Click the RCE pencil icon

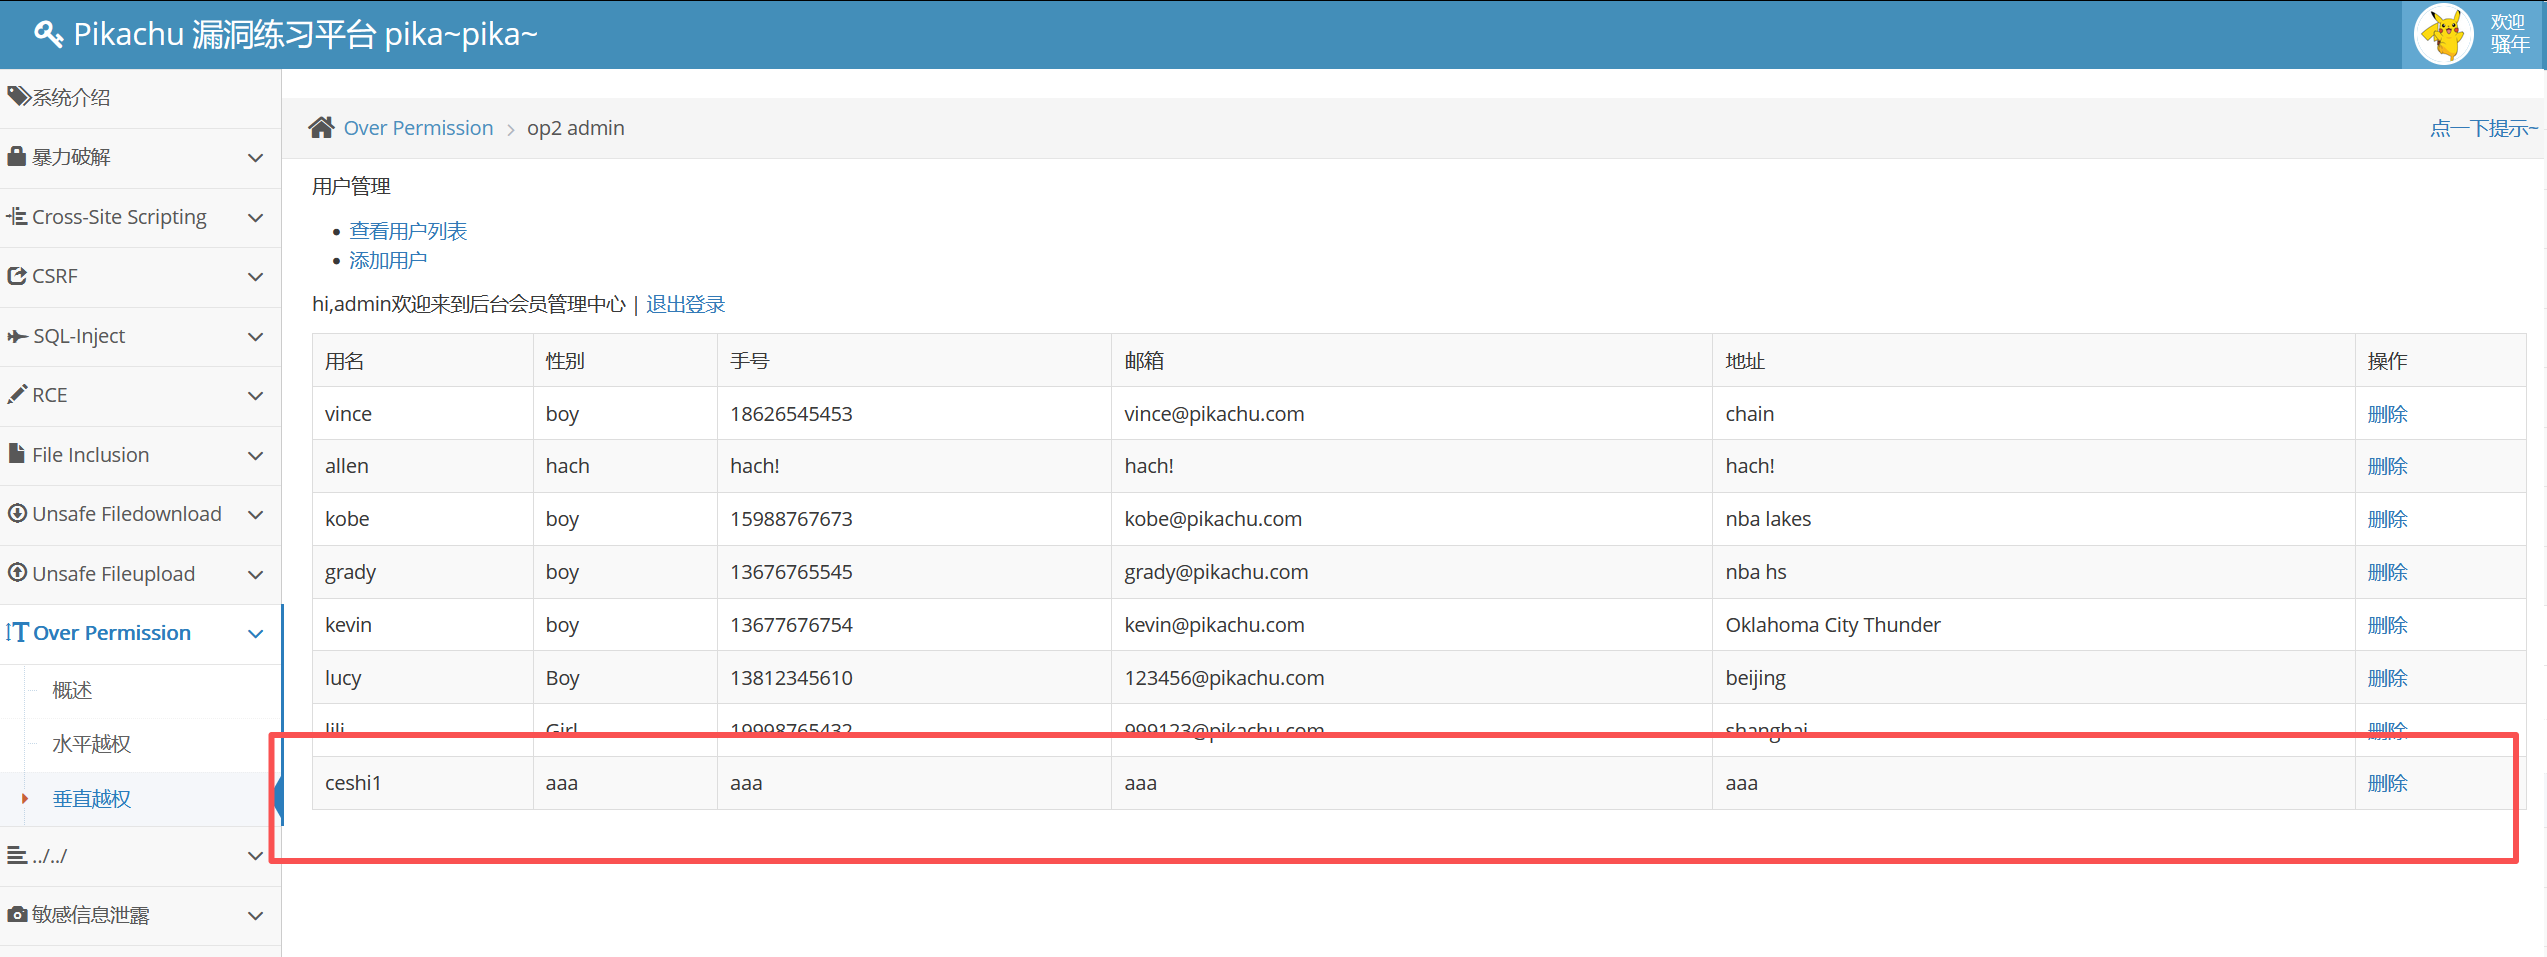[x=17, y=394]
